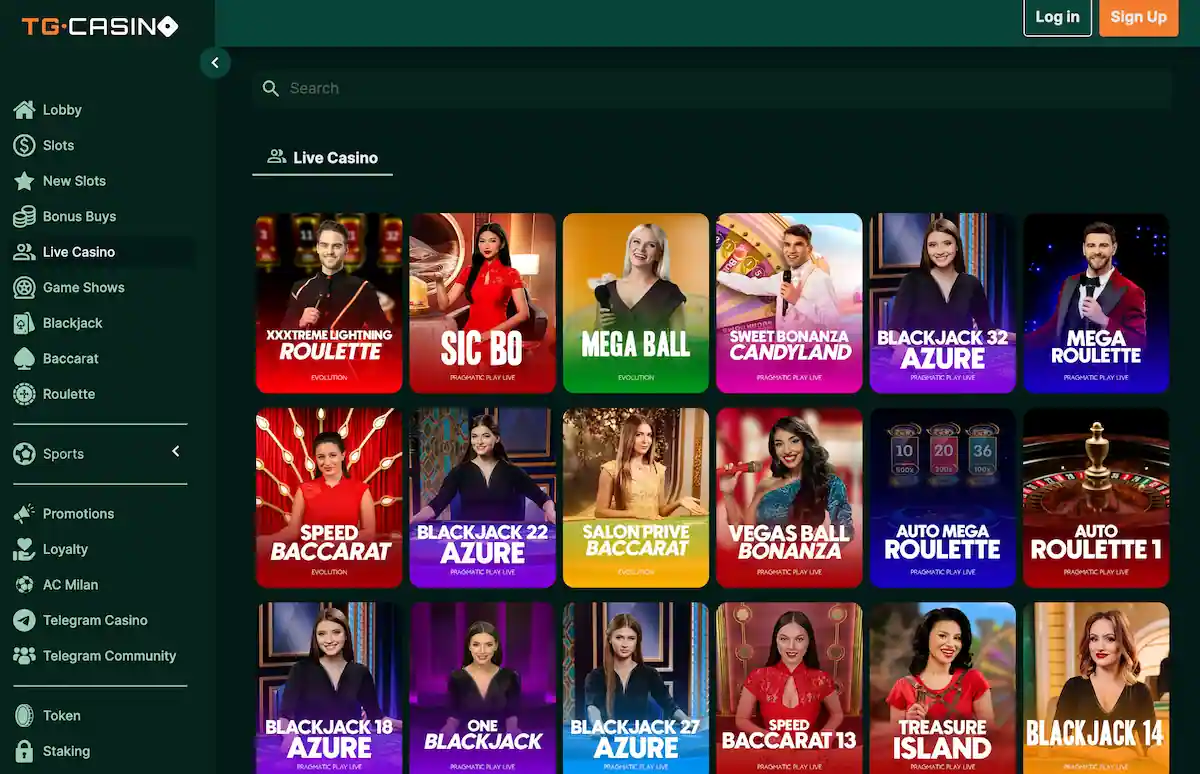
Task: Click the Token coin icon
Action: point(24,716)
